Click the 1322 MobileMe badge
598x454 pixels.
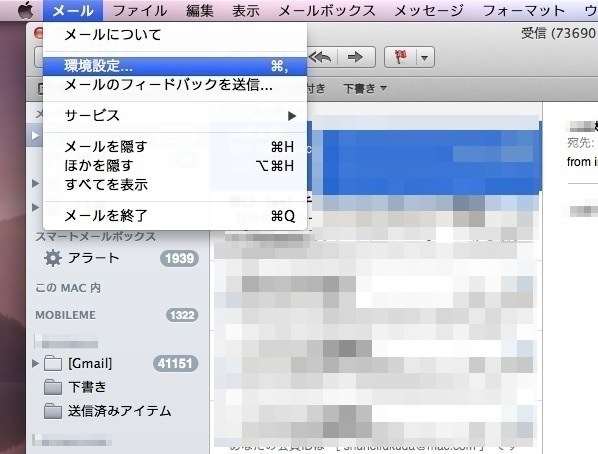(x=182, y=315)
